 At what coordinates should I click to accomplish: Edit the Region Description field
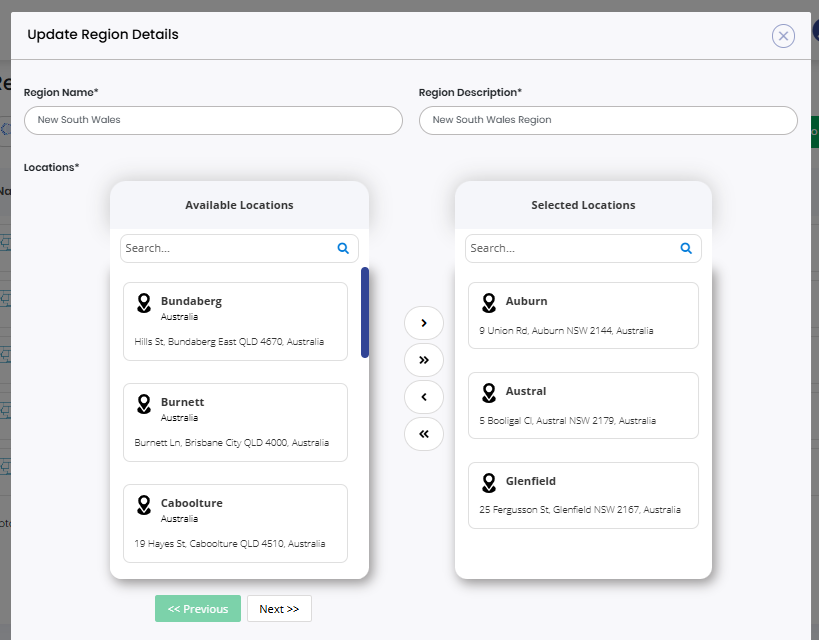point(608,120)
